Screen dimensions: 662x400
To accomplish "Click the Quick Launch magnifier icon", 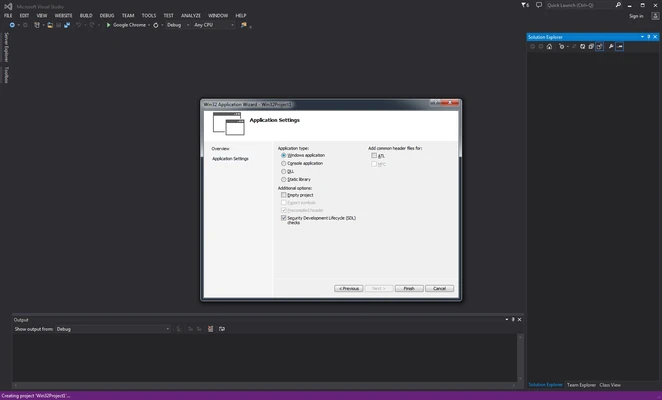I will coord(618,5).
